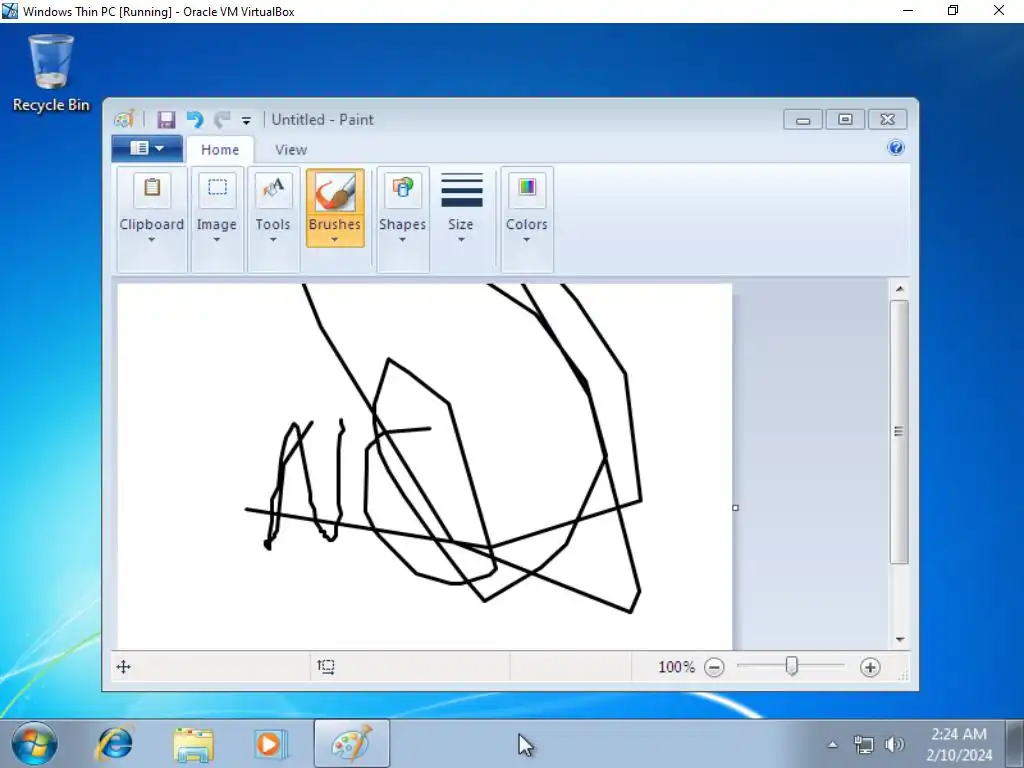
Task: Click the Zoom out minus button
Action: point(714,667)
